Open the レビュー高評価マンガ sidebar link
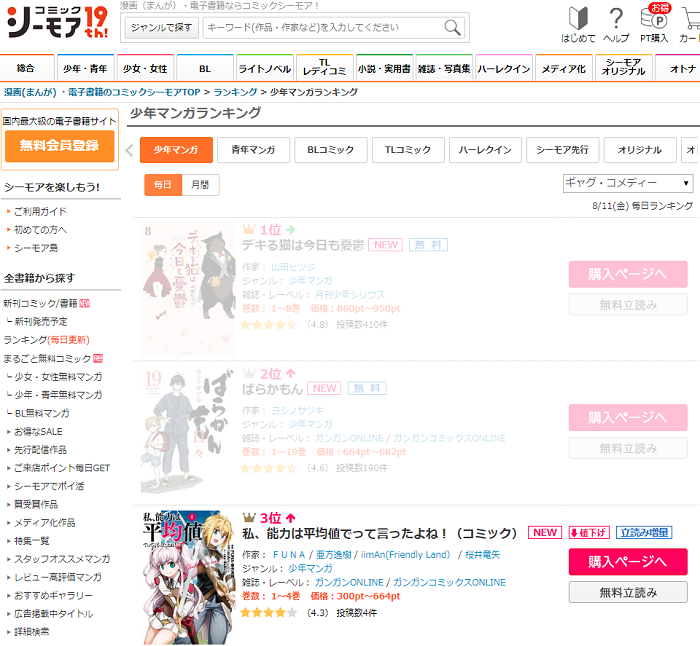Image resolution: width=700 pixels, height=646 pixels. click(58, 577)
